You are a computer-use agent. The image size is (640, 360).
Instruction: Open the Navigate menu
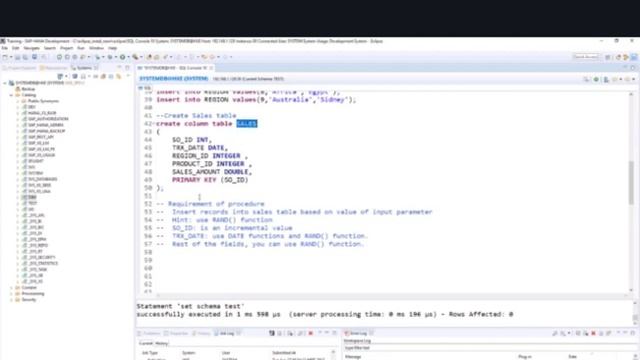tap(31, 48)
